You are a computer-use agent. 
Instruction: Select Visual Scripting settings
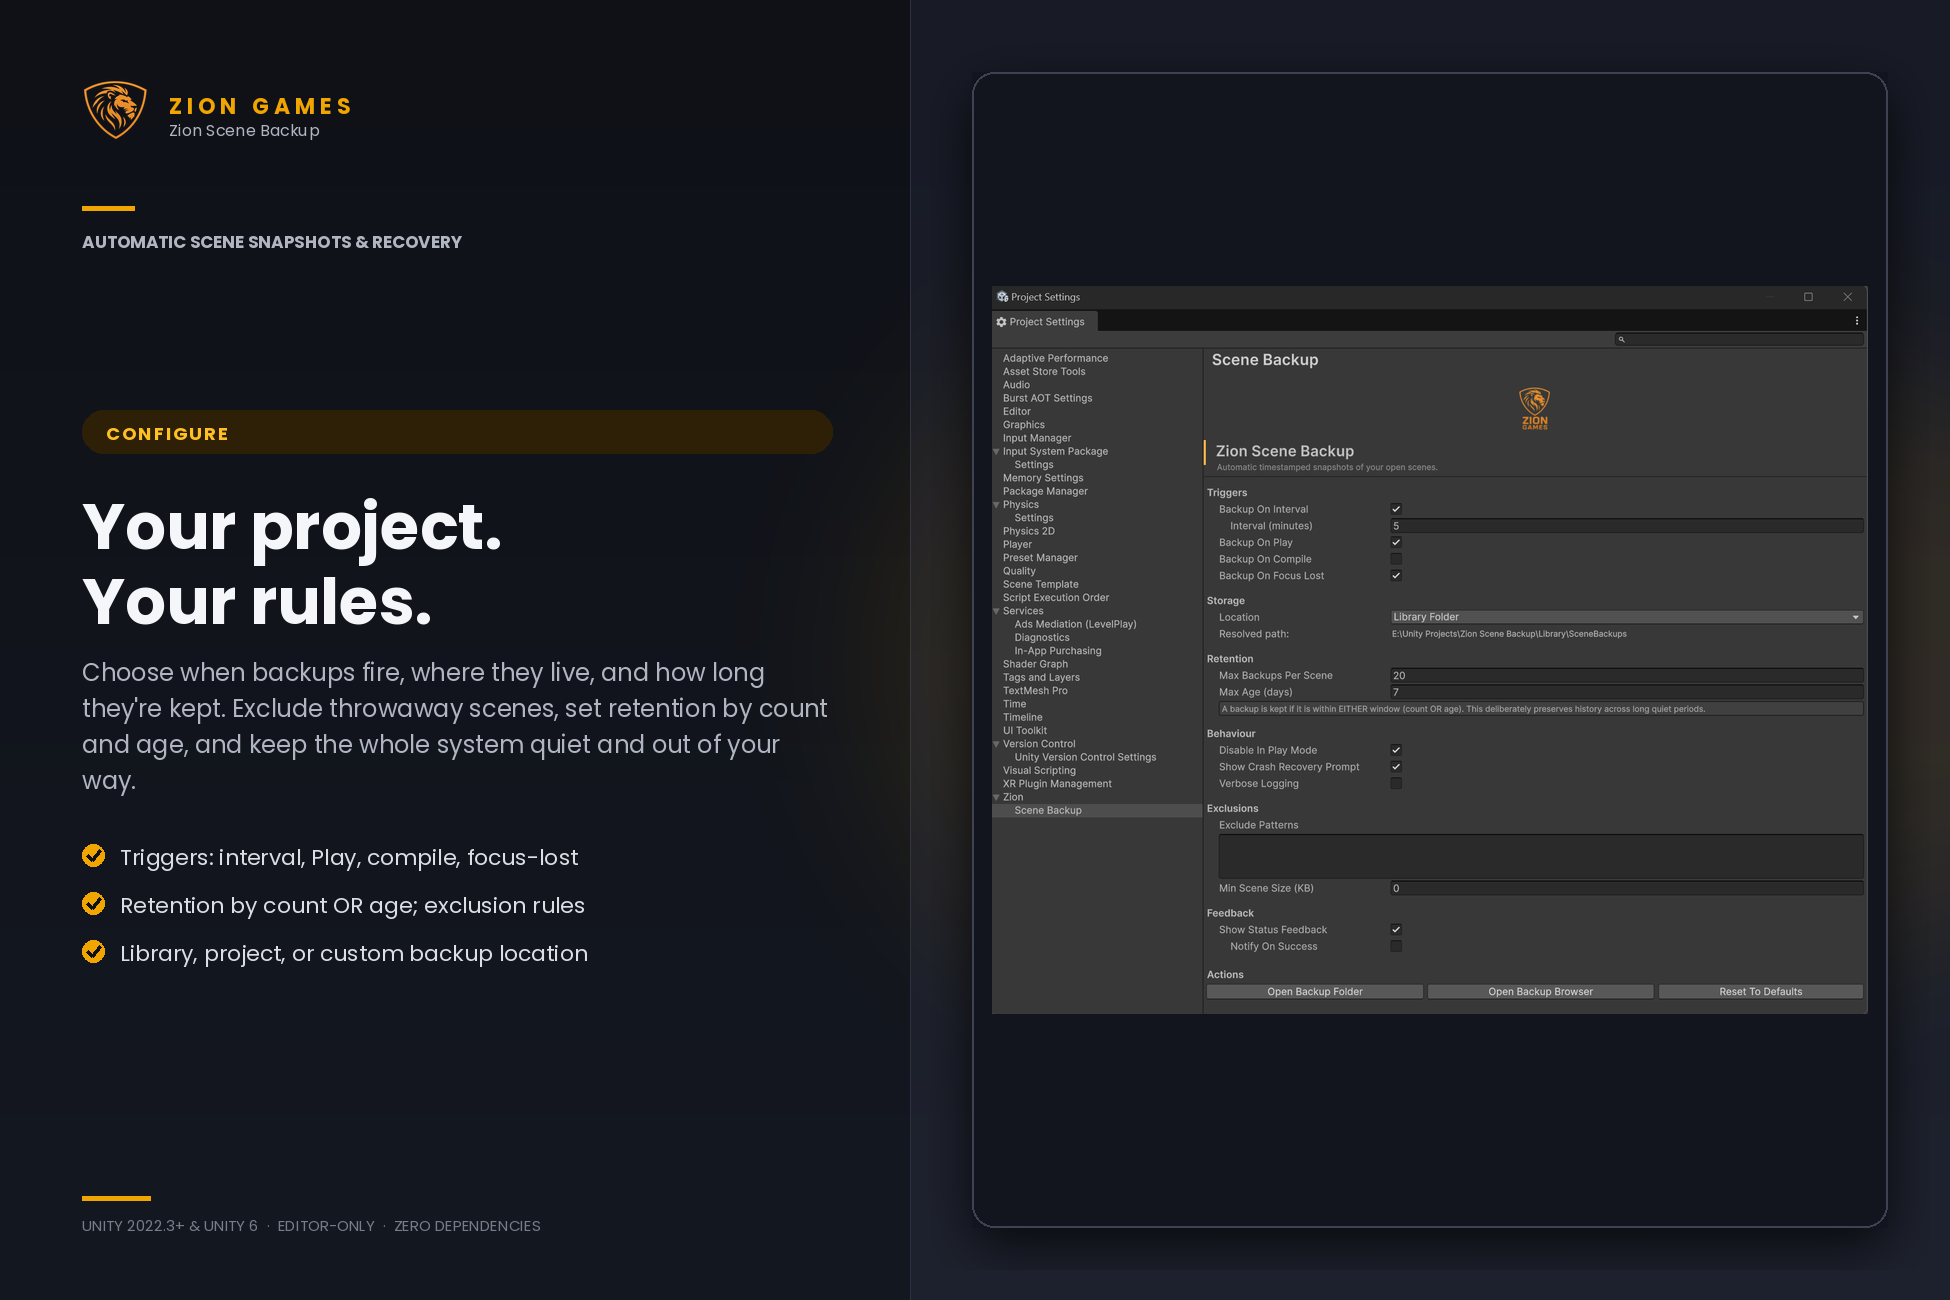click(1039, 771)
